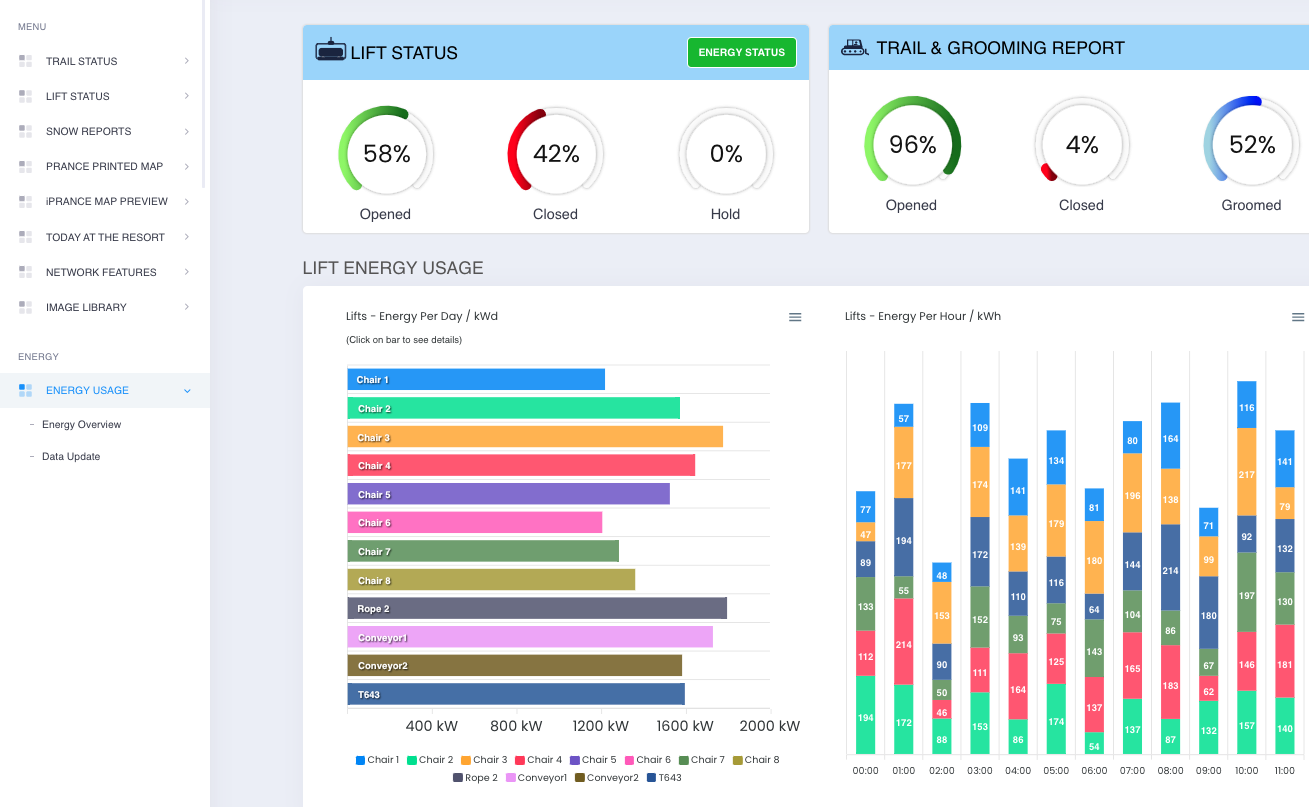Click the Trail Status grid icon
Screen dimensions: 1309x807
pyautogui.click(x=25, y=61)
